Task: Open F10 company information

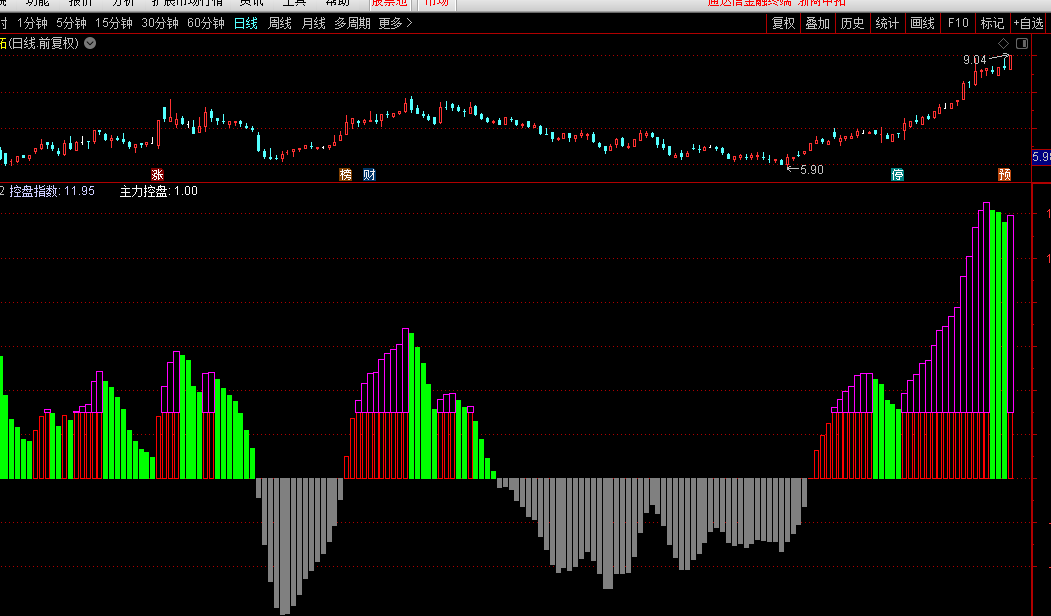Action: (x=958, y=23)
